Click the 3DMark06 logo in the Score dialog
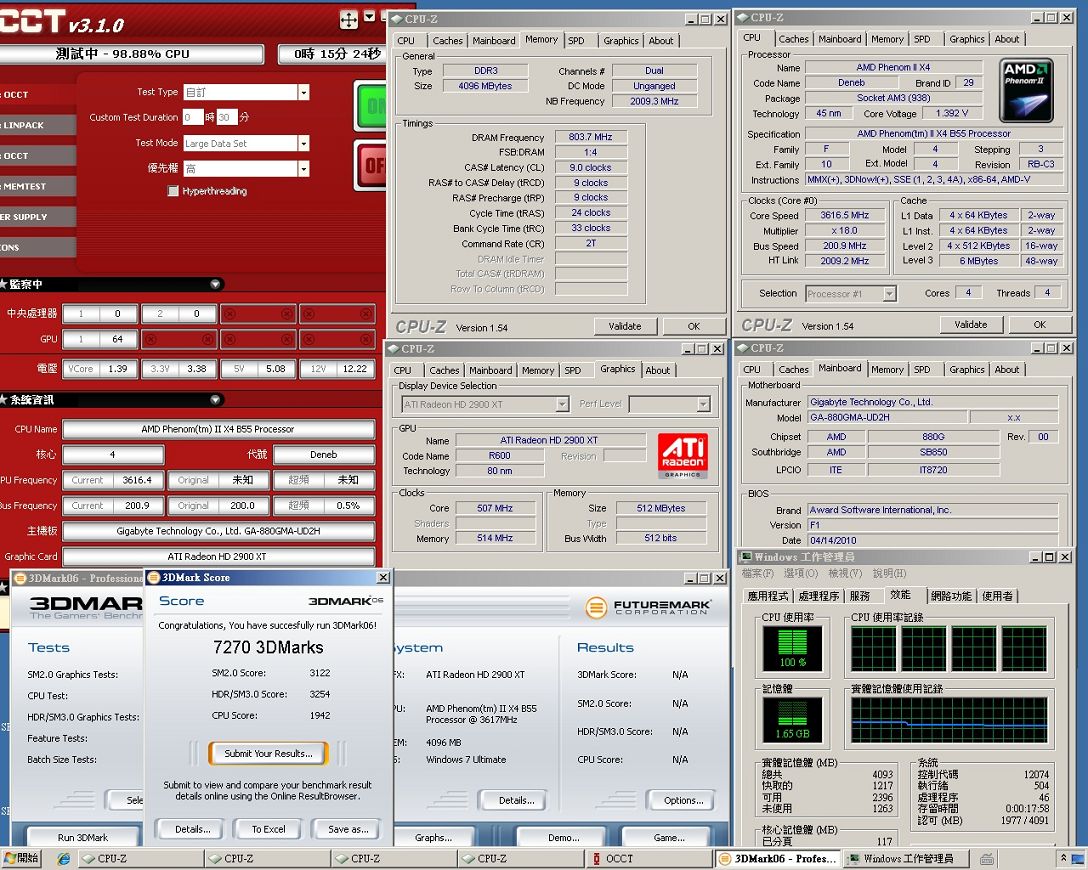Viewport: 1088px width, 870px height. (x=346, y=601)
